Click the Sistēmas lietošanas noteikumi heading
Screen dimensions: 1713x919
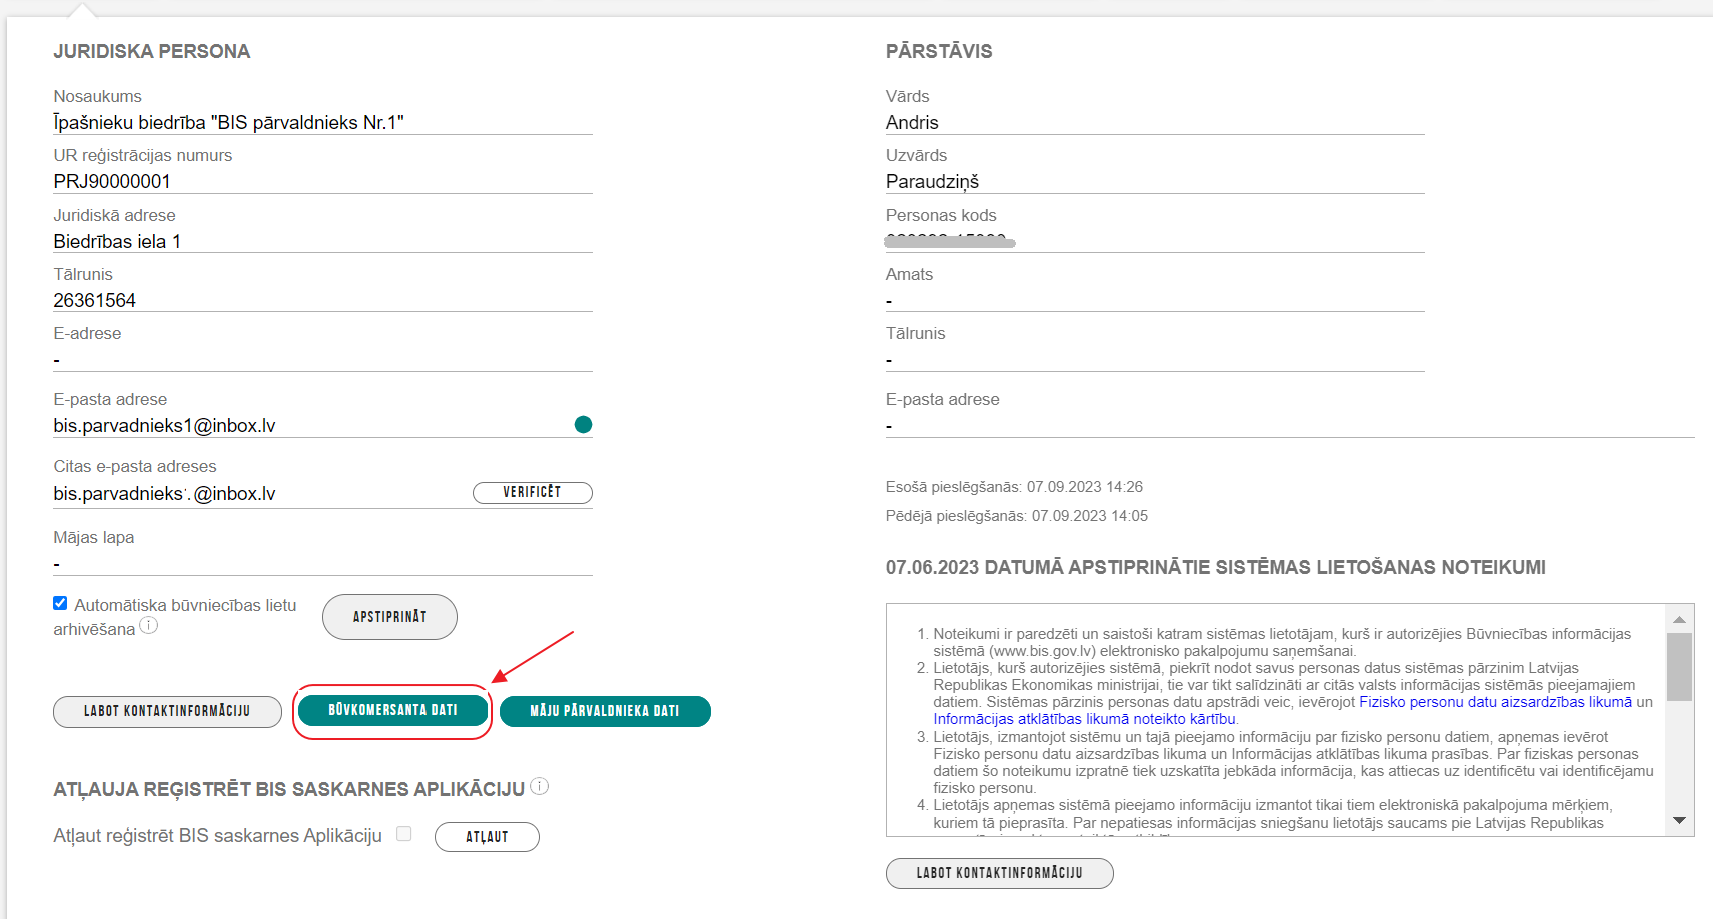1216,567
